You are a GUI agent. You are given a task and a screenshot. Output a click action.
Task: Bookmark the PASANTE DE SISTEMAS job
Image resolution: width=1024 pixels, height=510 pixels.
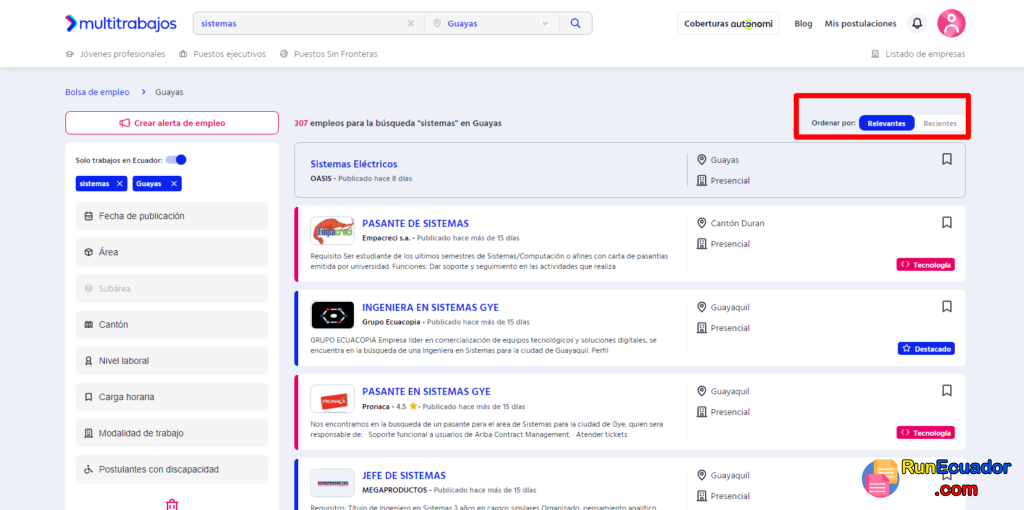pyautogui.click(x=947, y=223)
